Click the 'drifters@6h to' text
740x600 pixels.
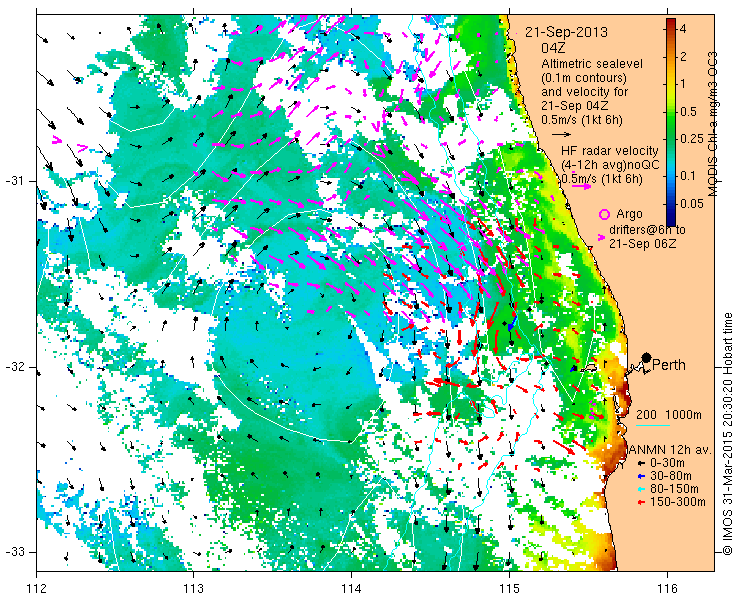coord(647,230)
